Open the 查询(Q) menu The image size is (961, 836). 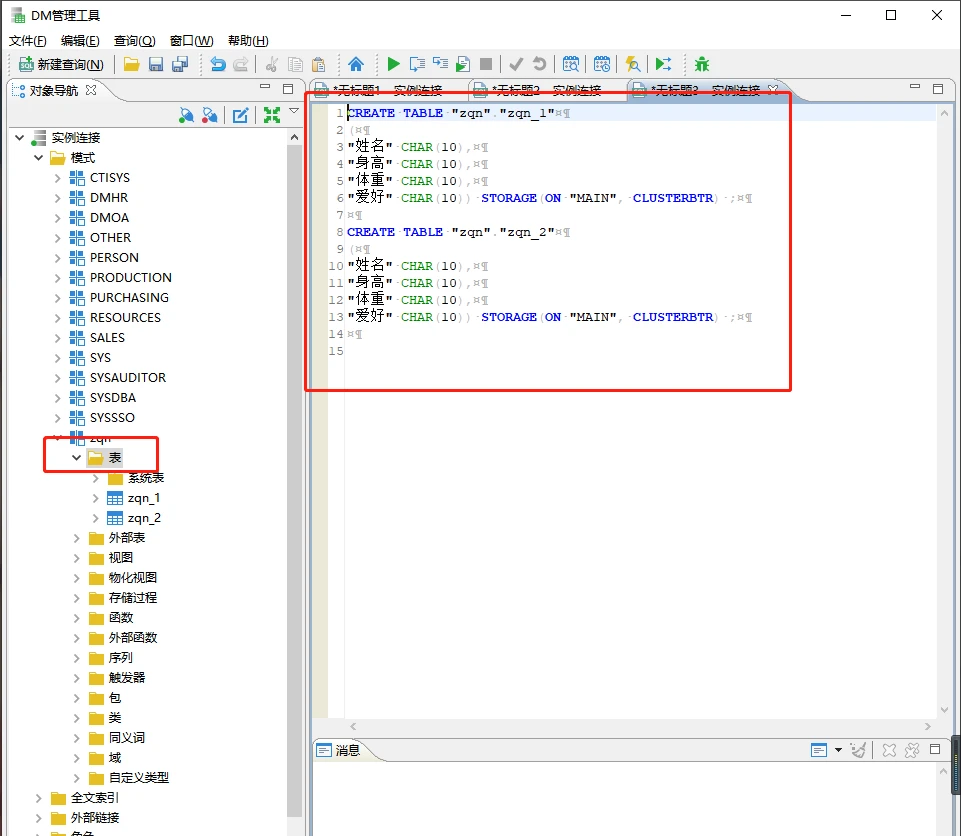[134, 41]
